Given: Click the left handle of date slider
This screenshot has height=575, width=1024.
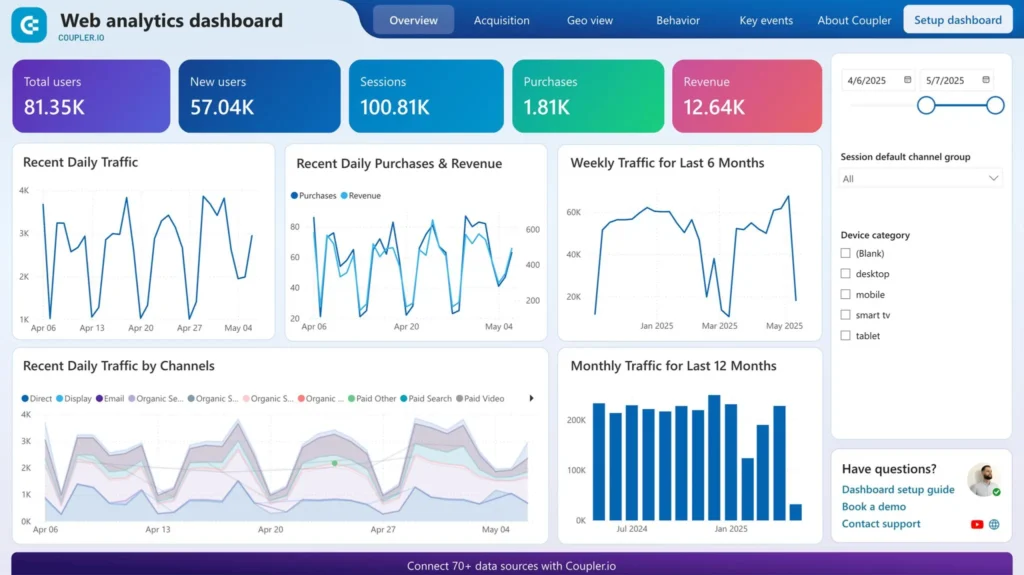Looking at the screenshot, I should (x=926, y=105).
